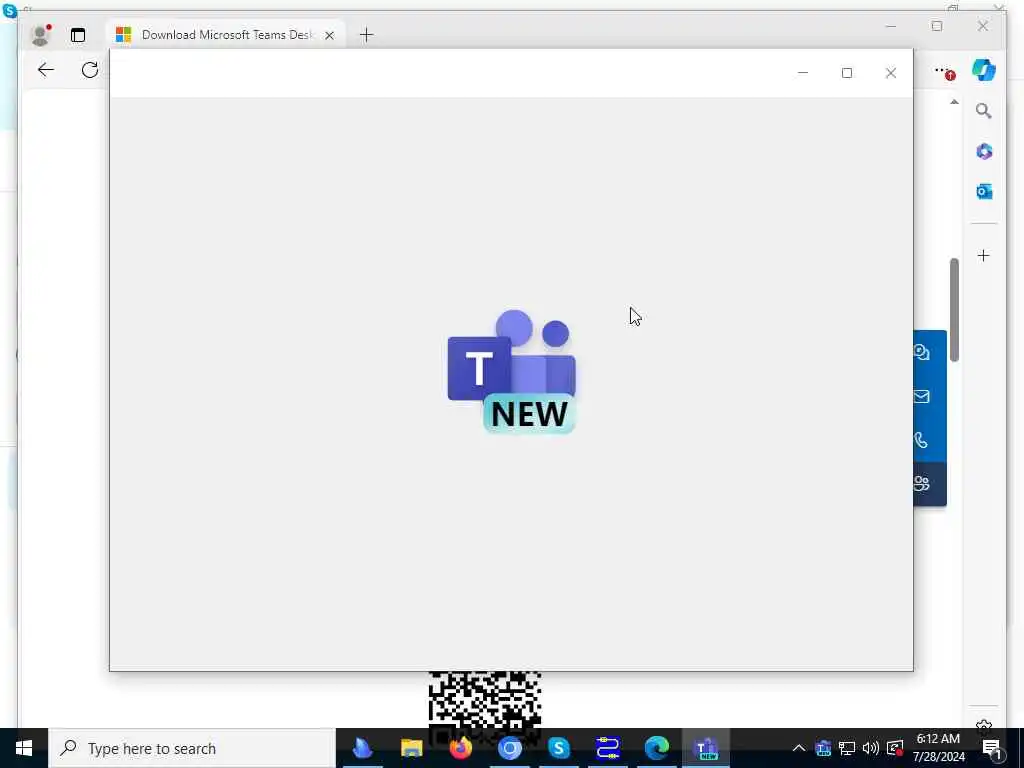The height and width of the screenshot is (768, 1024).
Task: Open a new Edge tab
Action: (x=366, y=35)
